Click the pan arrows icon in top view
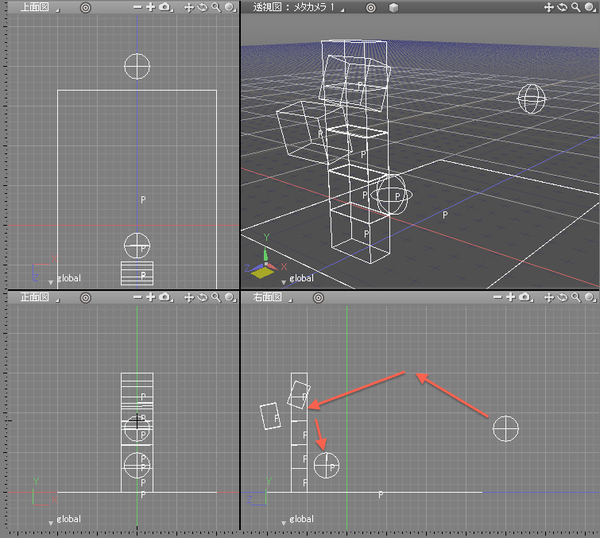 pyautogui.click(x=190, y=7)
